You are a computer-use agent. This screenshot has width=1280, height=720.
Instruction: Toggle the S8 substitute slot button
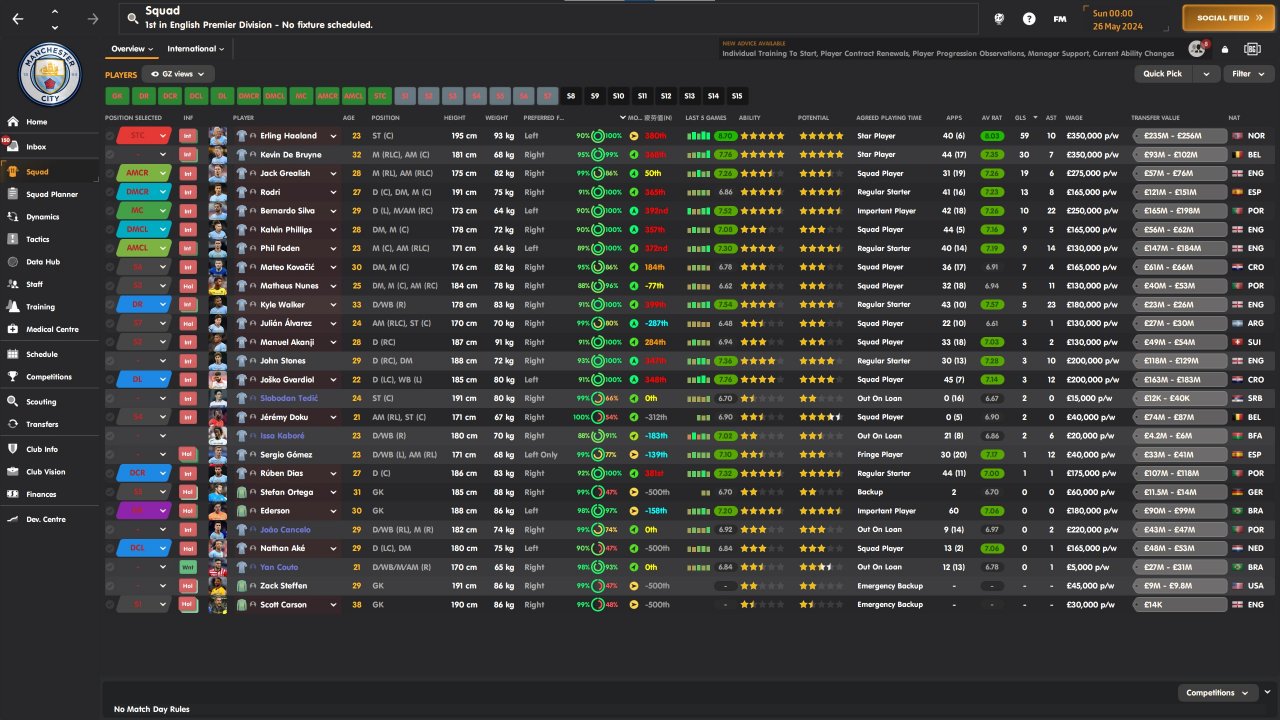(571, 96)
